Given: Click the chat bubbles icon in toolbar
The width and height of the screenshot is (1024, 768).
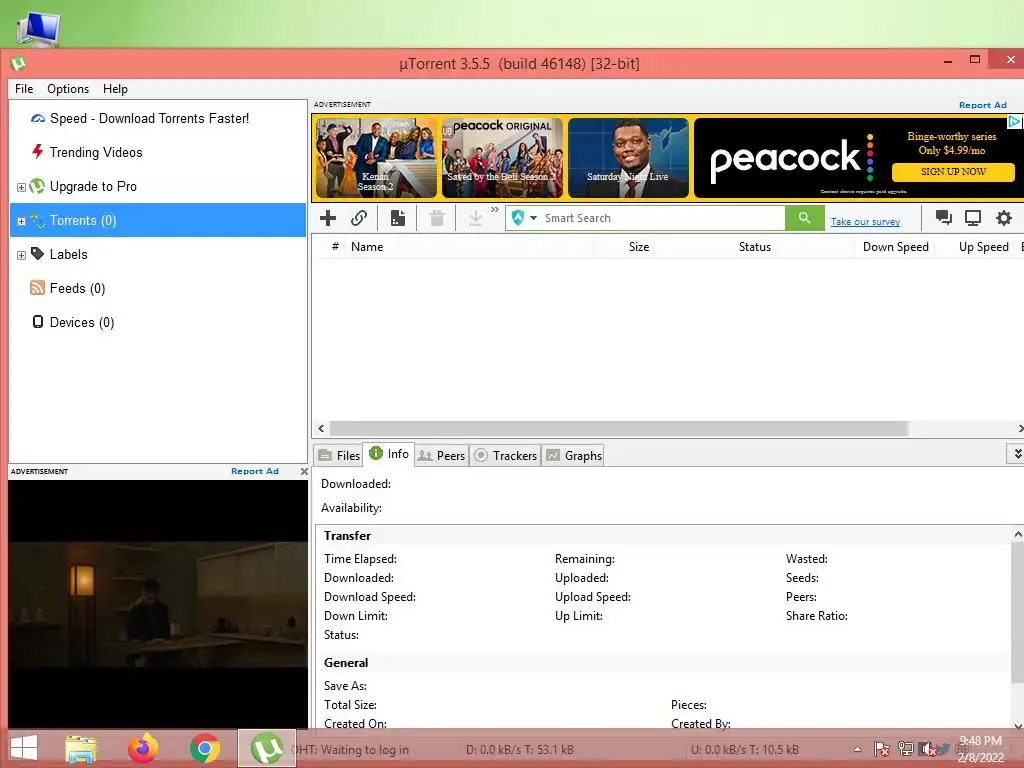Looking at the screenshot, I should pyautogui.click(x=943, y=217).
